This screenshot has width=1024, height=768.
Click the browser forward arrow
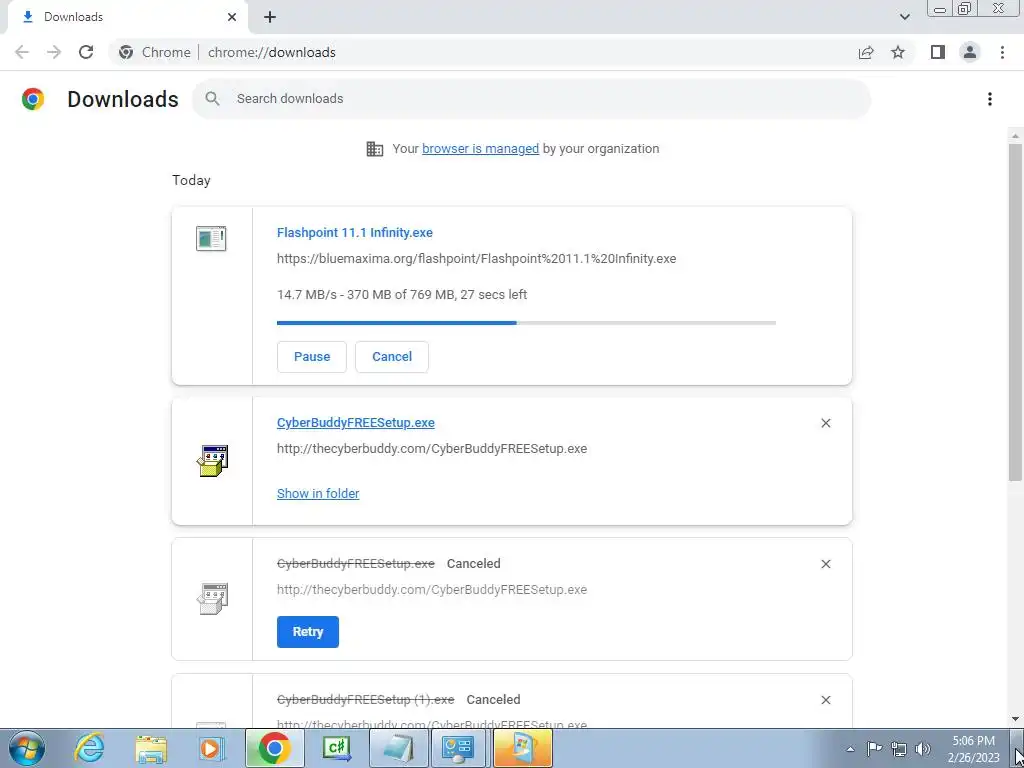[54, 52]
